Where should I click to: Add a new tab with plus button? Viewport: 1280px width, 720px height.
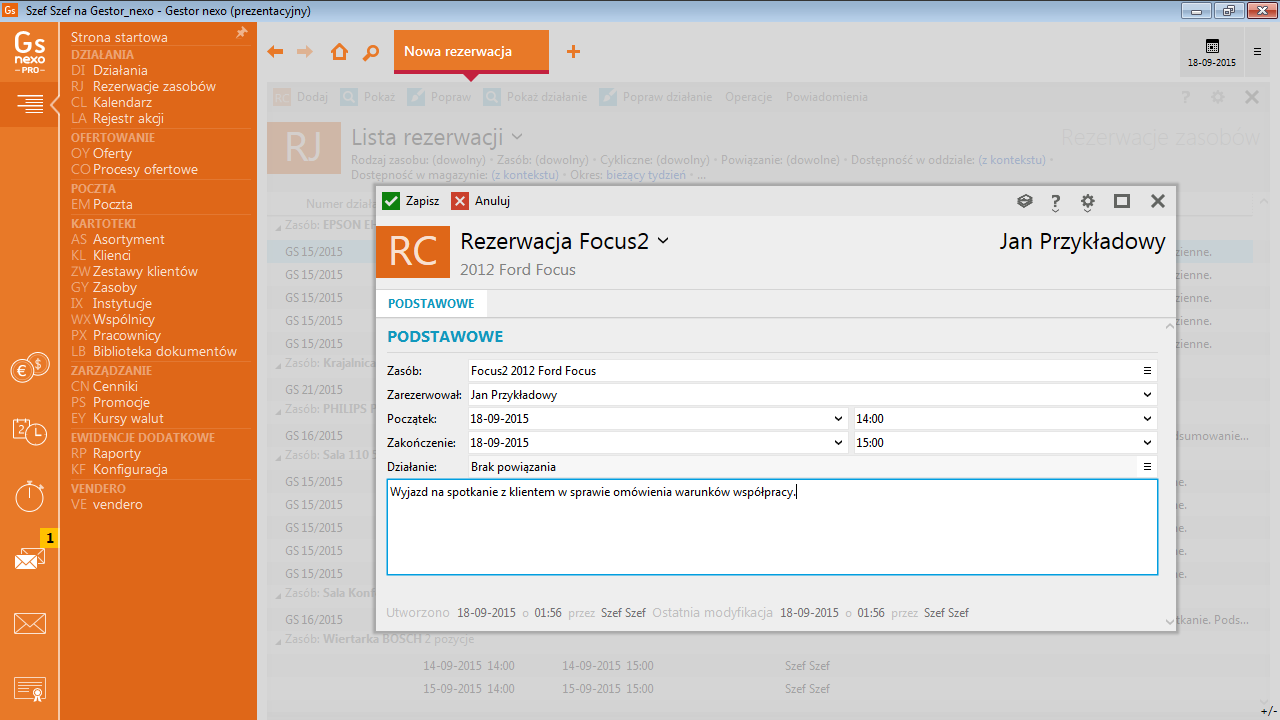click(x=573, y=52)
